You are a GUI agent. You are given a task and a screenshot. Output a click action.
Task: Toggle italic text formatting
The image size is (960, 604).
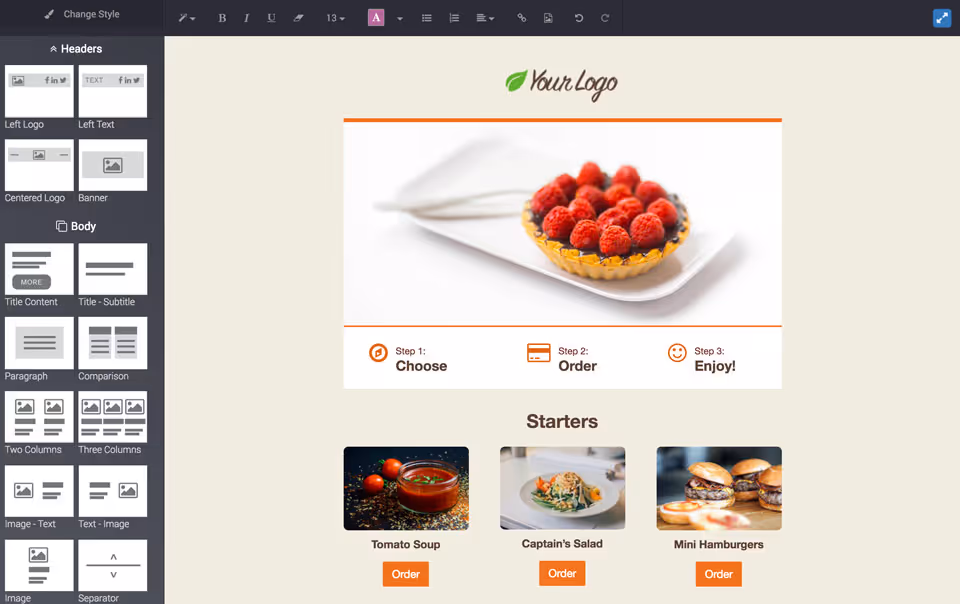pos(246,18)
